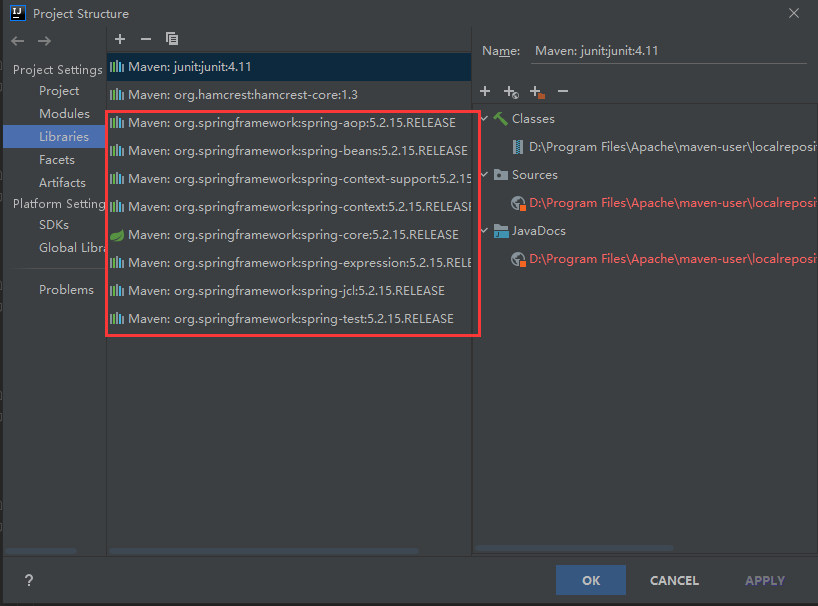818x606 pixels.
Task: Click the IntelliJ logo in title bar
Action: 18,13
